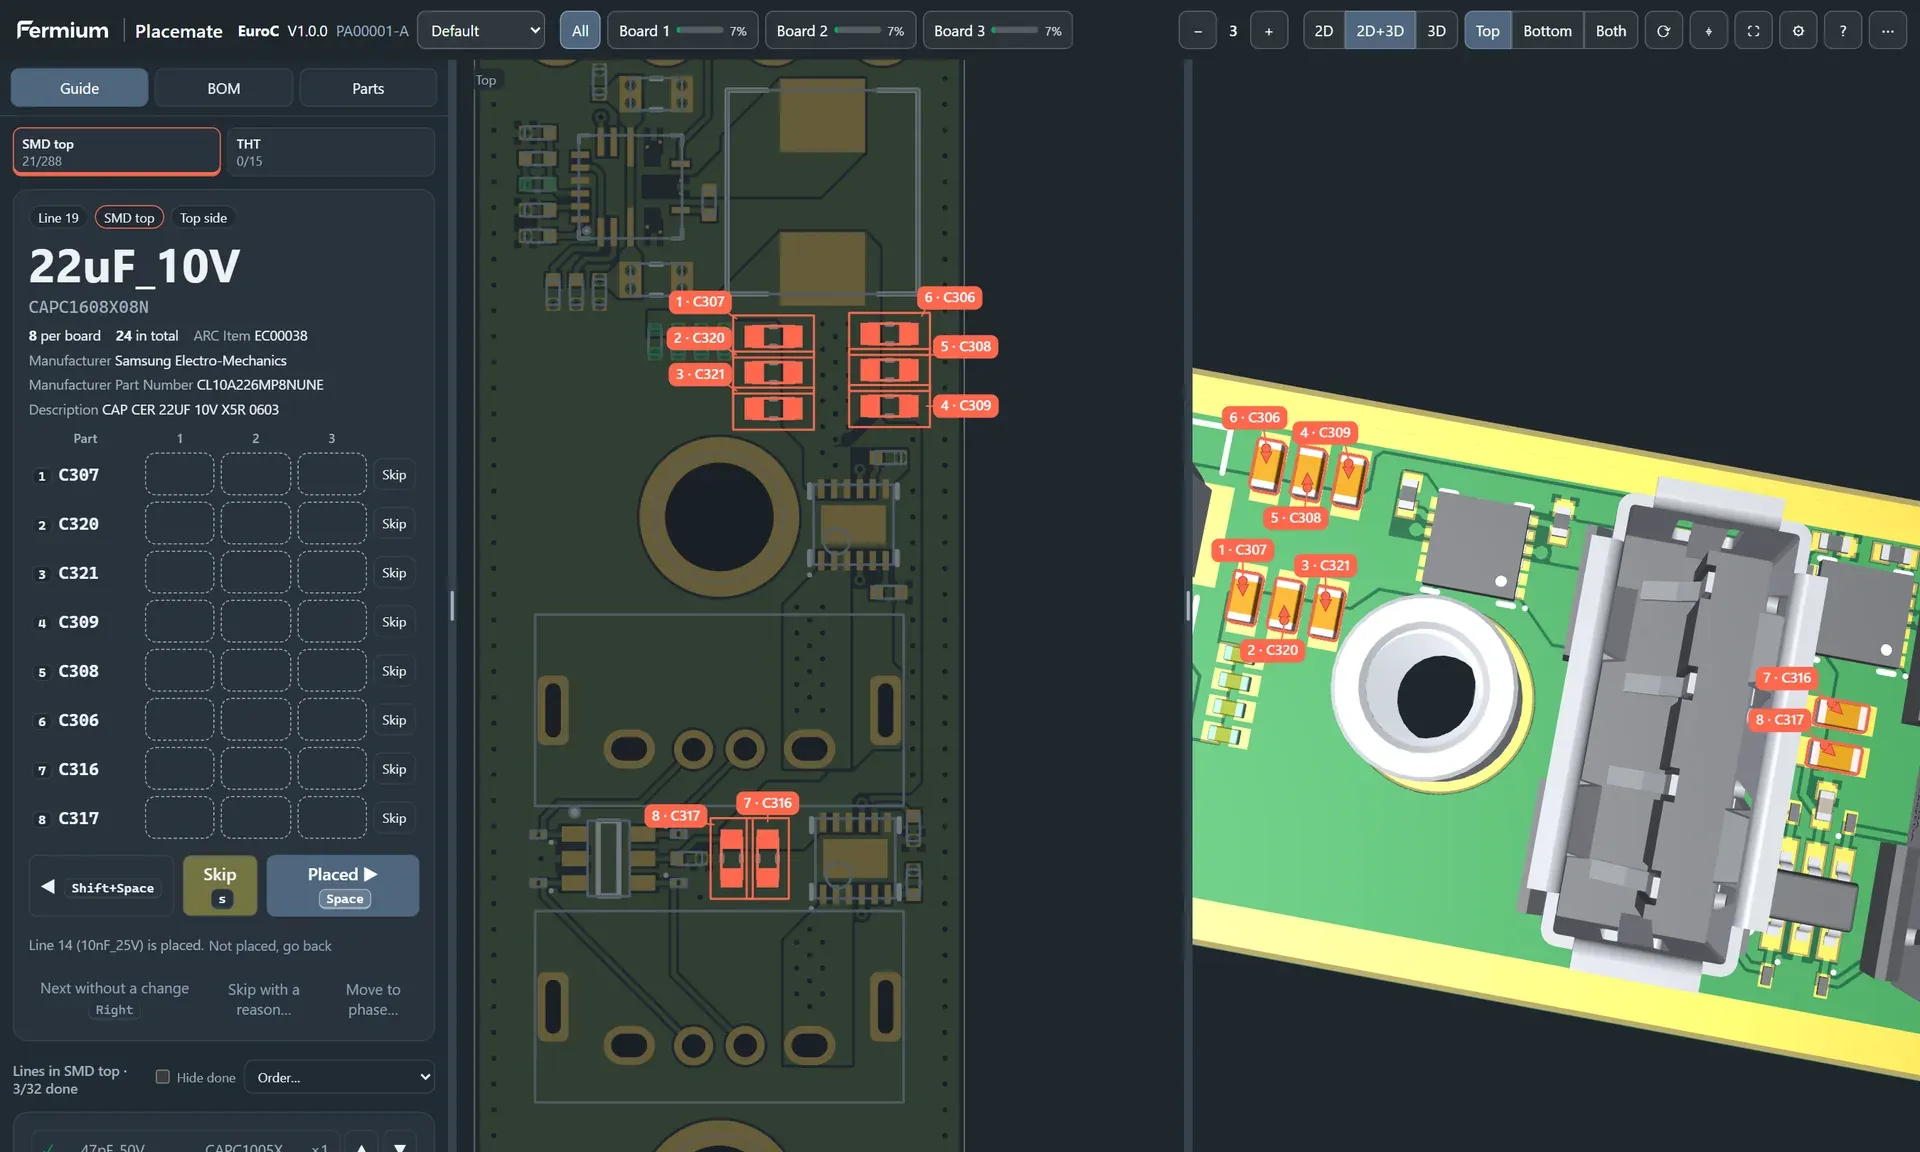Move line up with up-arrow at list bottom
This screenshot has height=1152, width=1920.
tap(362, 1146)
